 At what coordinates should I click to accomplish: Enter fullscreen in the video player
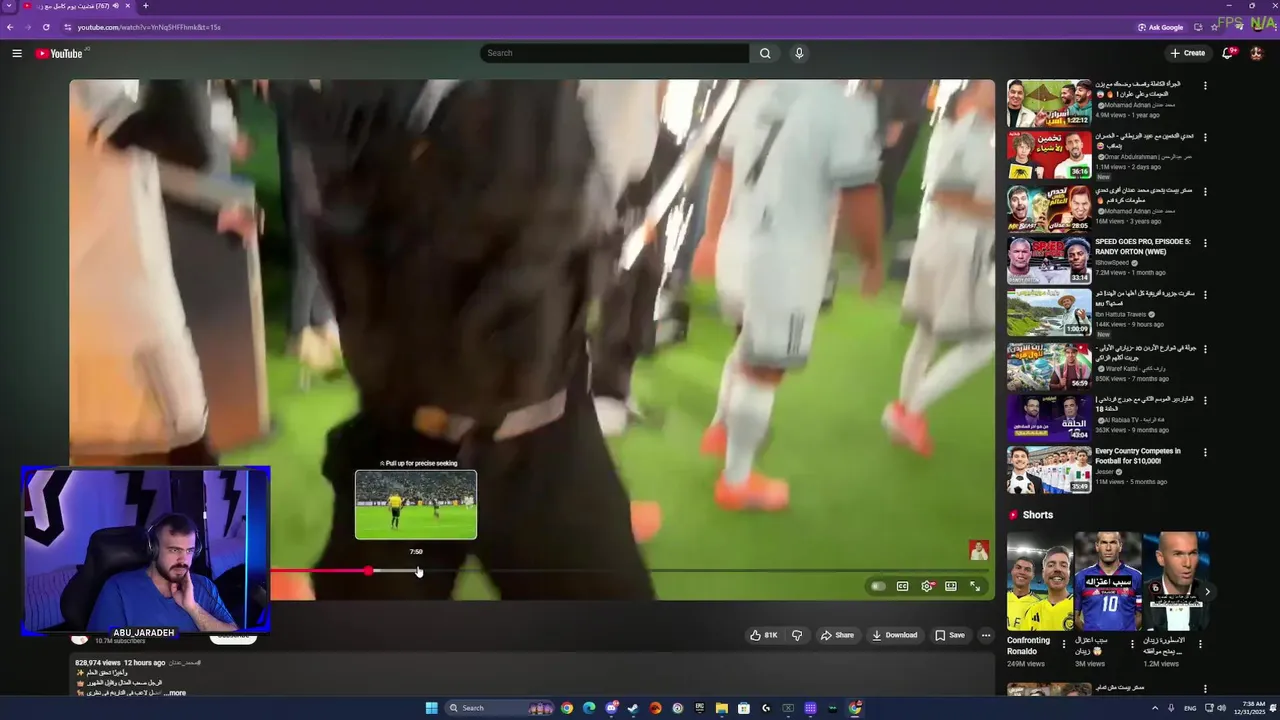(975, 586)
